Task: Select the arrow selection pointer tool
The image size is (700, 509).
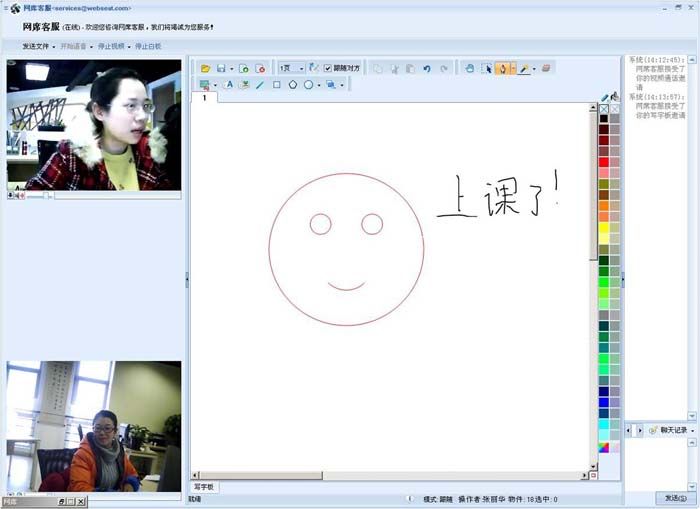Action: pos(487,68)
